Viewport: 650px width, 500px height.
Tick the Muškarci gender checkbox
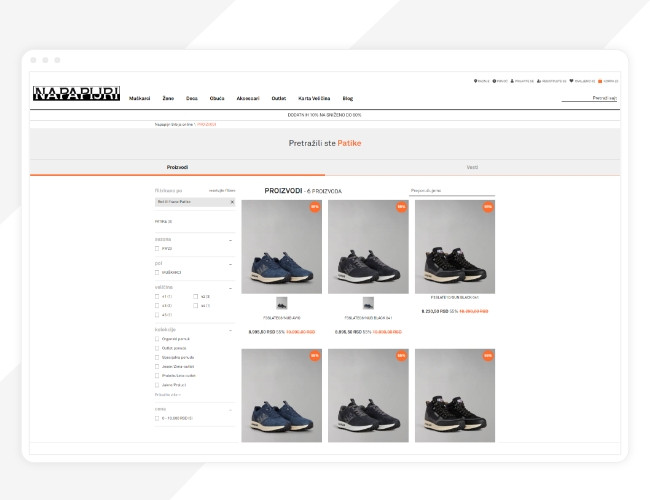coord(157,272)
